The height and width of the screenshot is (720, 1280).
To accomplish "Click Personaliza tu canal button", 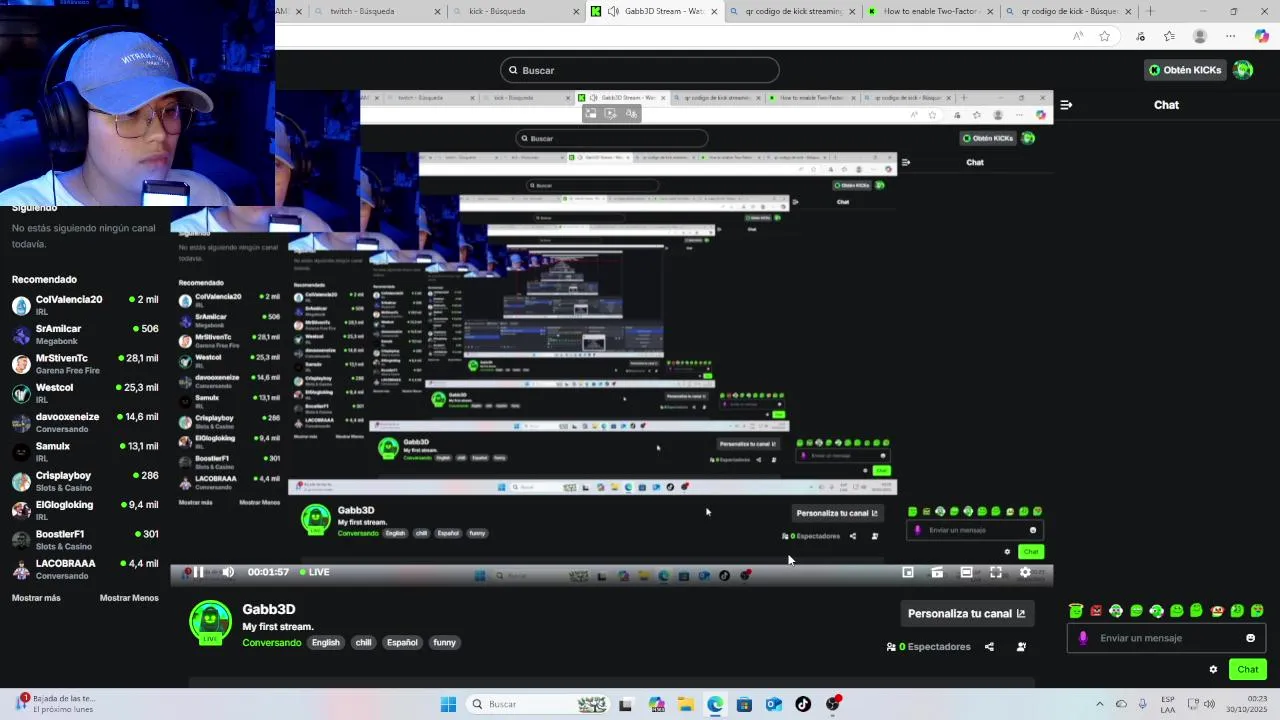I will [966, 613].
